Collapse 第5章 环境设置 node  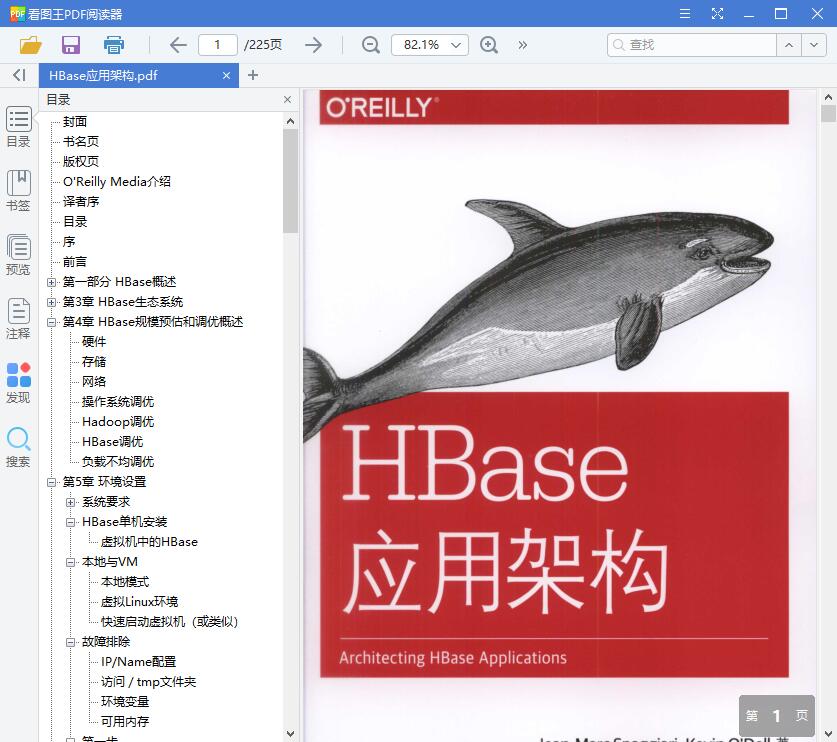click(51, 483)
